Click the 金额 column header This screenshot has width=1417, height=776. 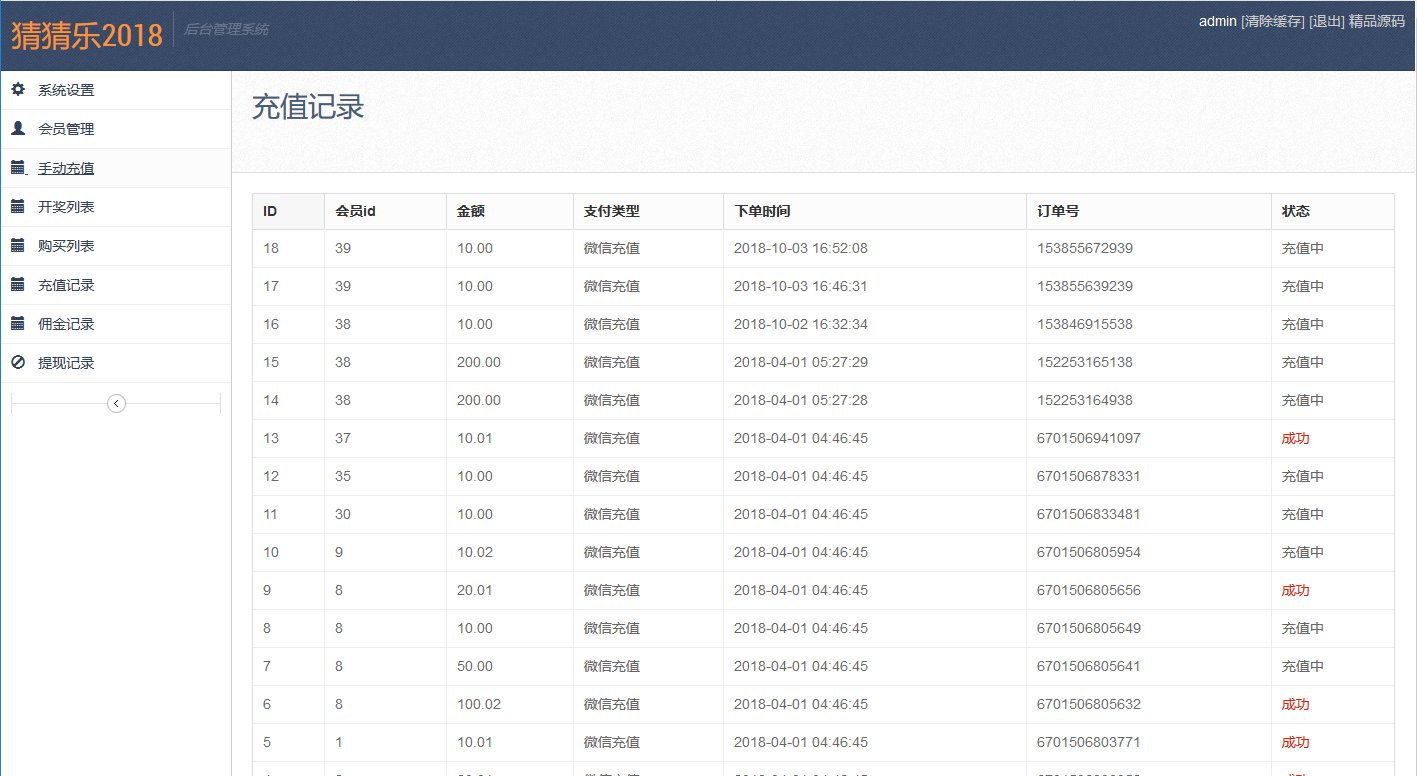tap(471, 211)
